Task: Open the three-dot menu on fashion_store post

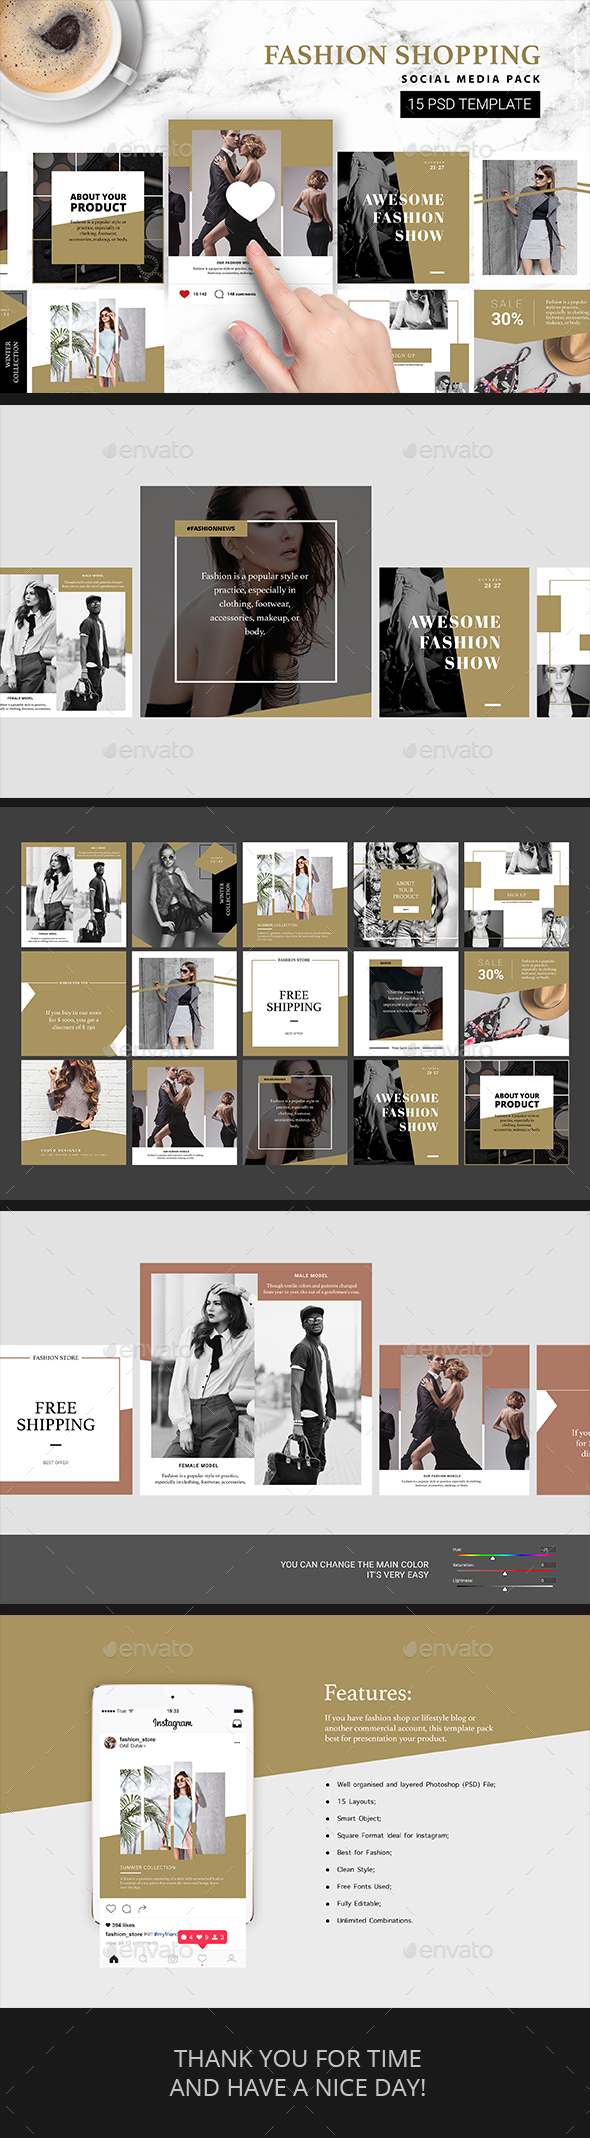Action: [237, 1743]
